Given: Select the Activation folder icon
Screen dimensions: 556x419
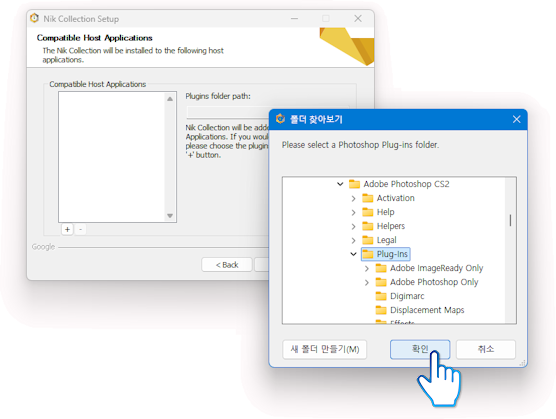Looking at the screenshot, I should click(x=368, y=198).
